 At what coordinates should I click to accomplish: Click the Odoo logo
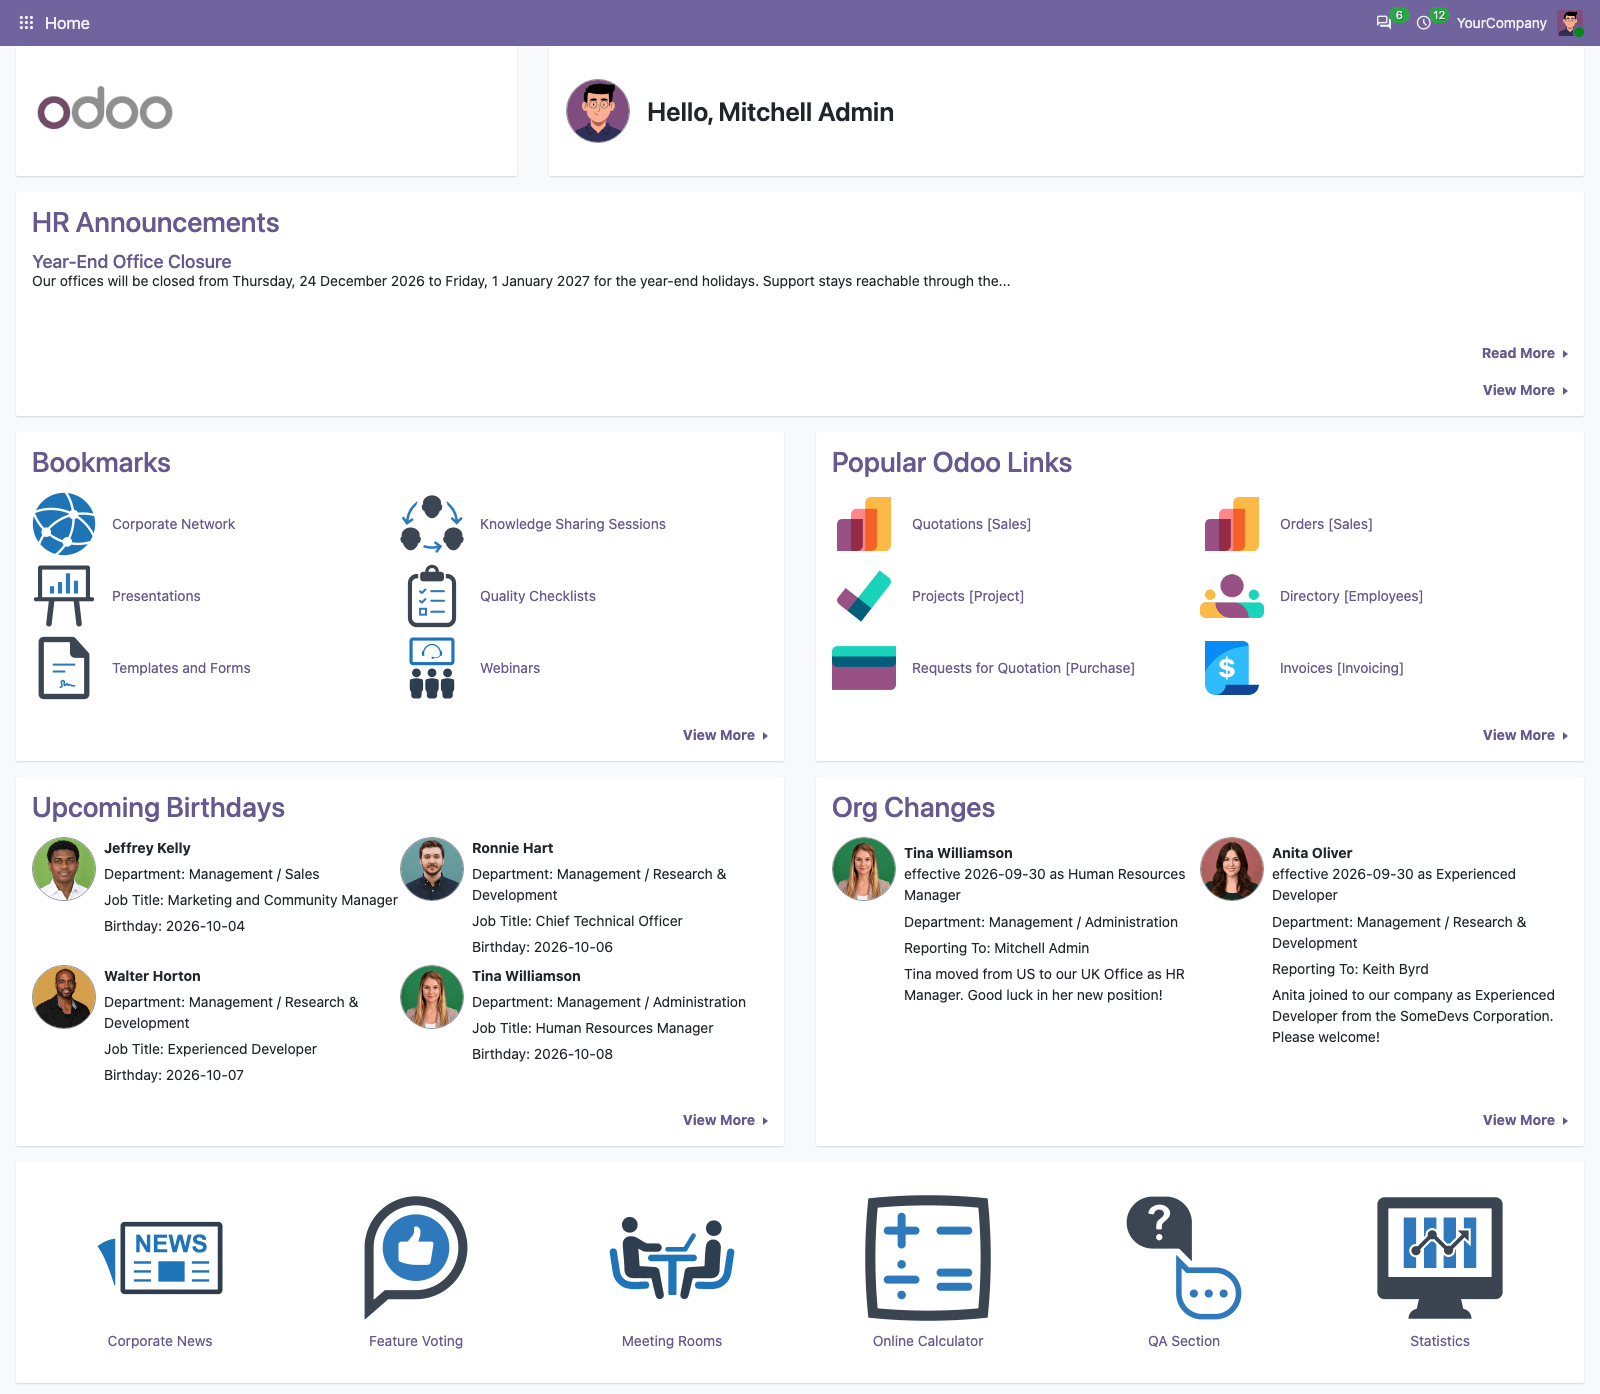[x=105, y=109]
